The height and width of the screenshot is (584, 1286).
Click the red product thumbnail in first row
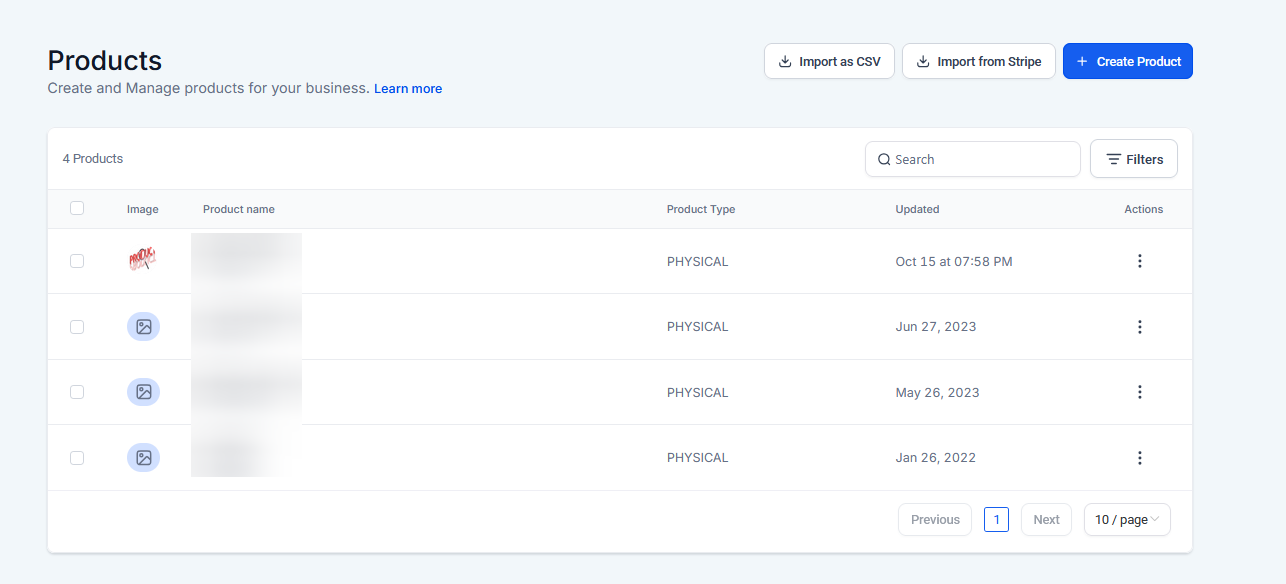(x=143, y=261)
